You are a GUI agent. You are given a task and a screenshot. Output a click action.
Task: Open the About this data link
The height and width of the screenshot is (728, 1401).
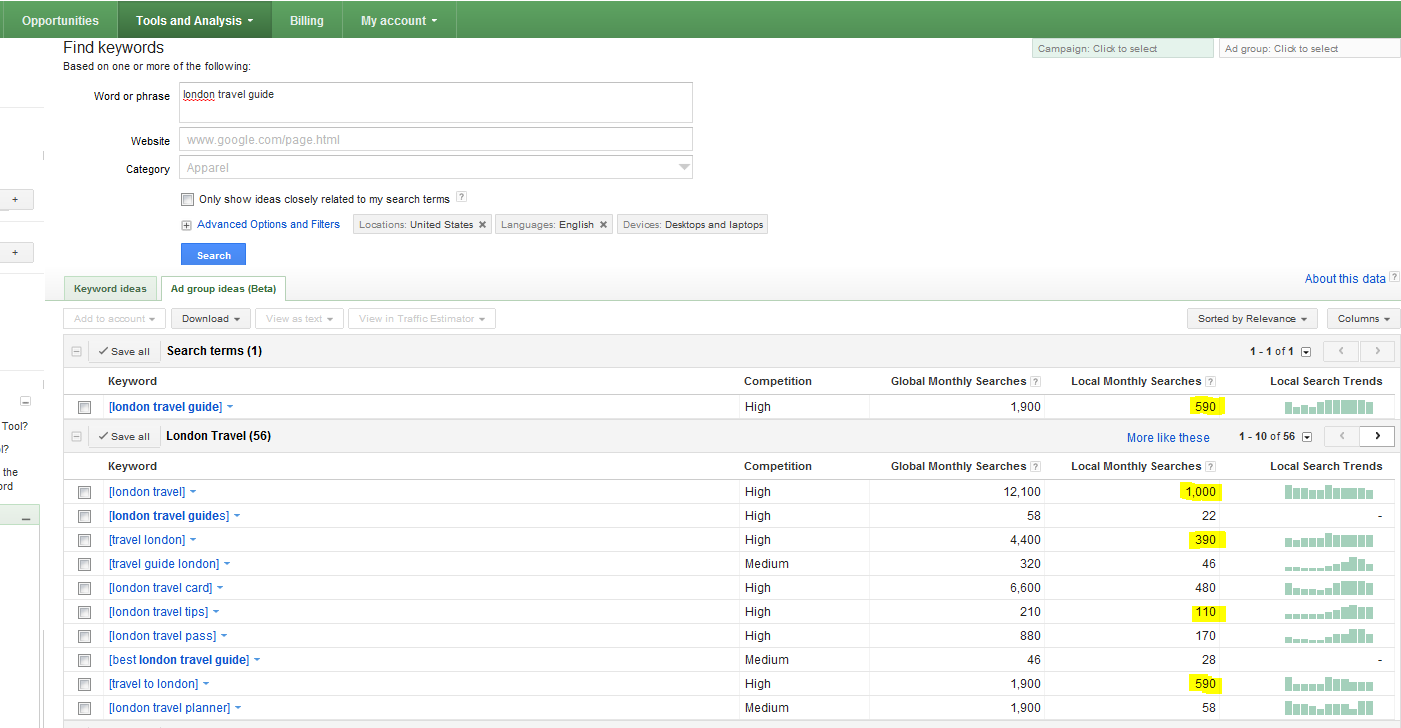pos(1345,279)
